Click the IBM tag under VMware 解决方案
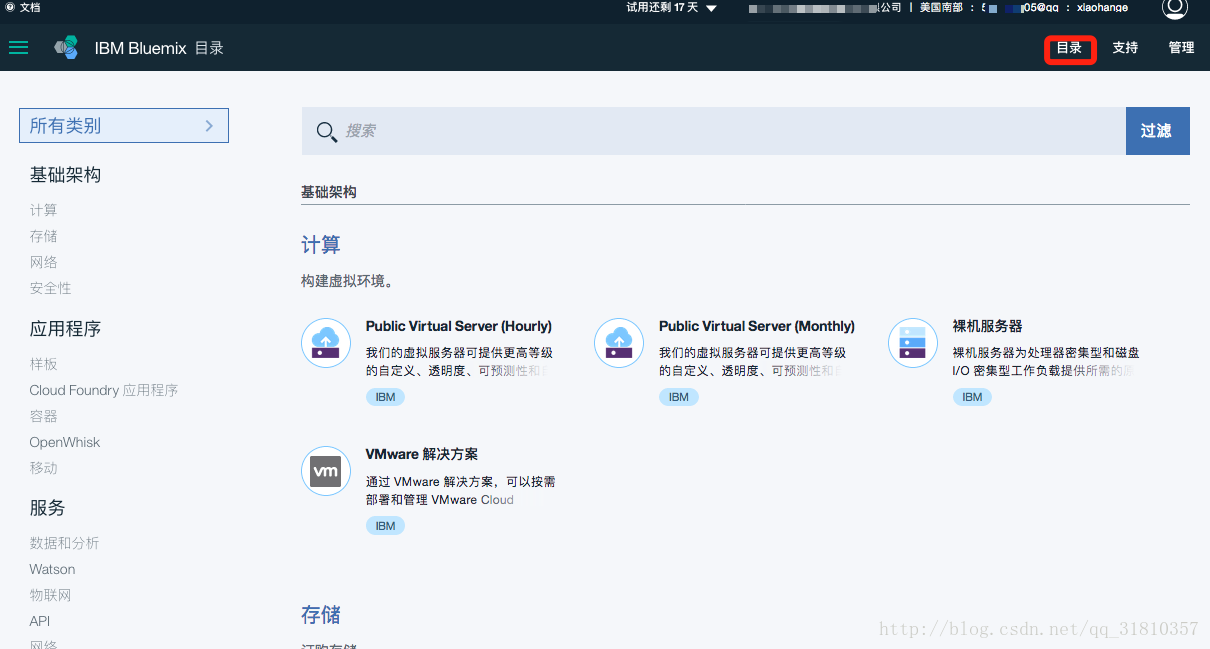The image size is (1210, 649). coord(385,525)
